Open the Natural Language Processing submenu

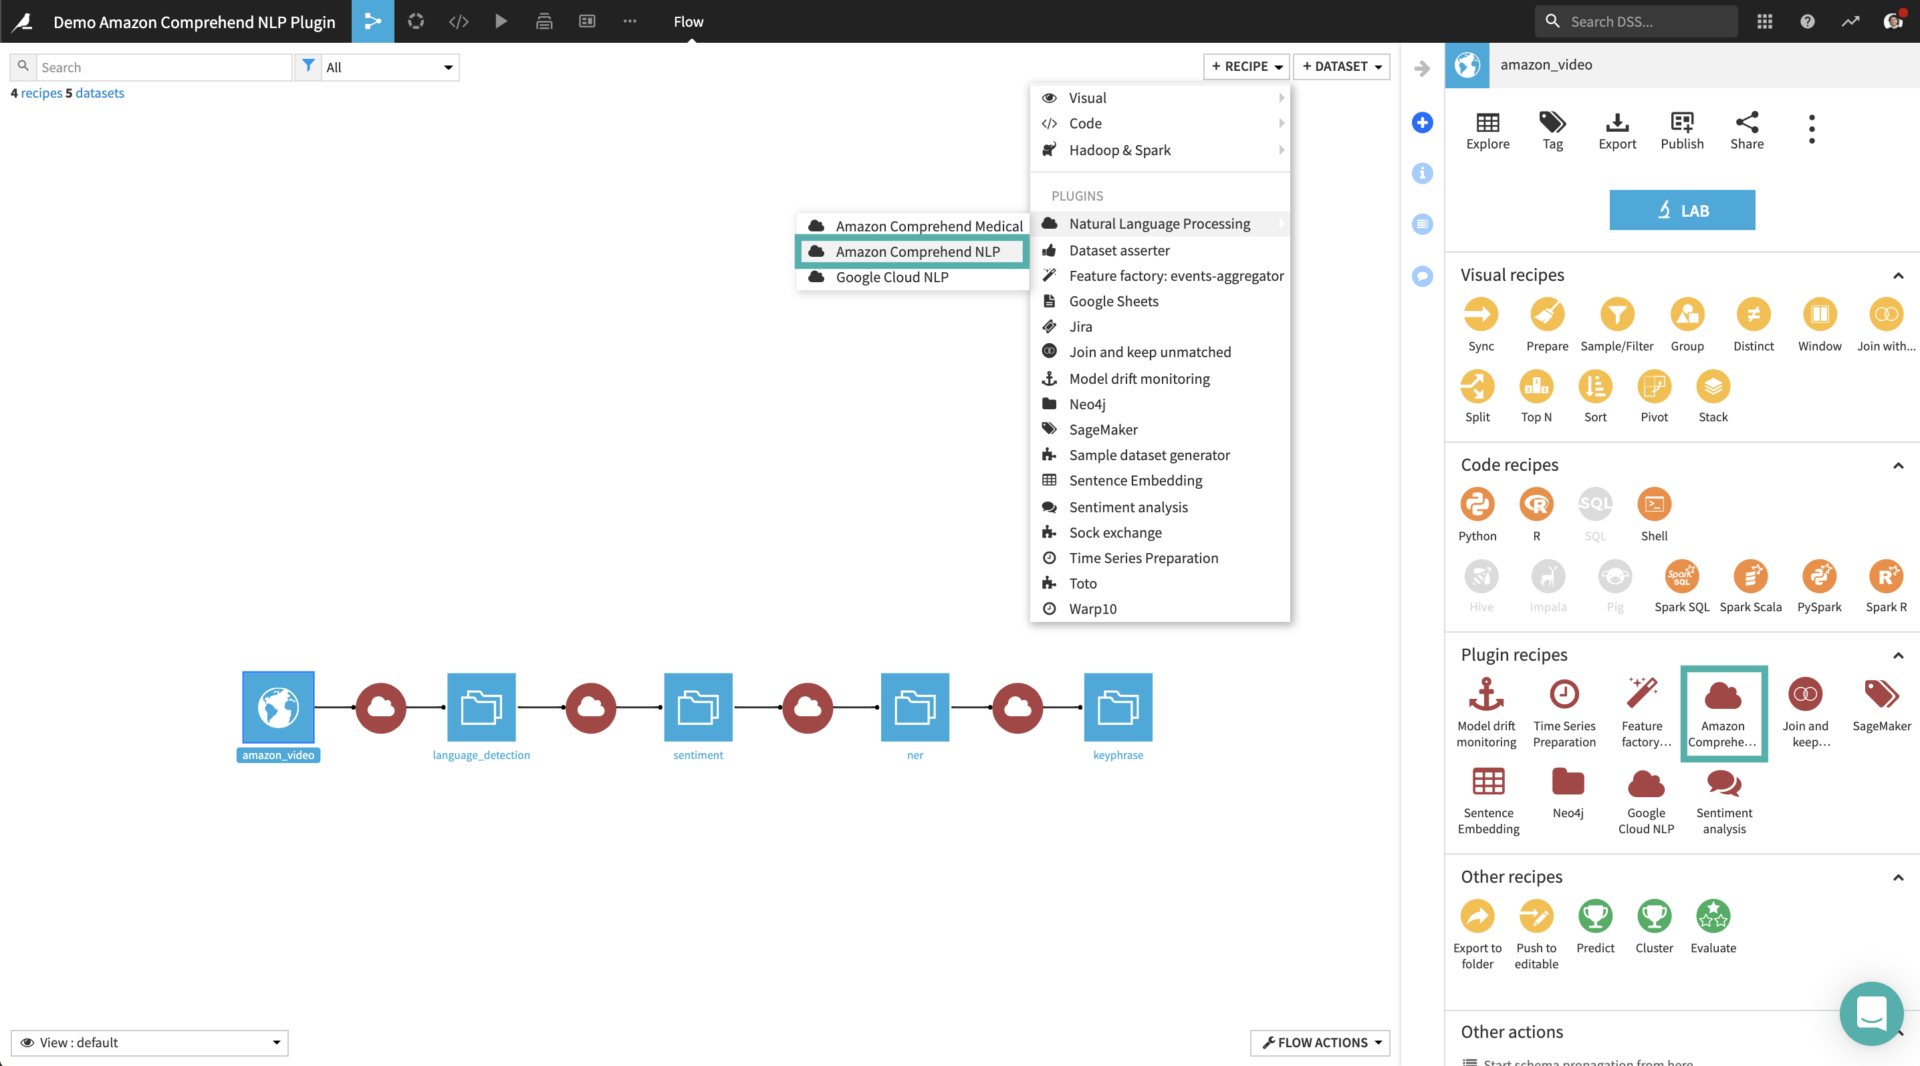pyautogui.click(x=1159, y=223)
